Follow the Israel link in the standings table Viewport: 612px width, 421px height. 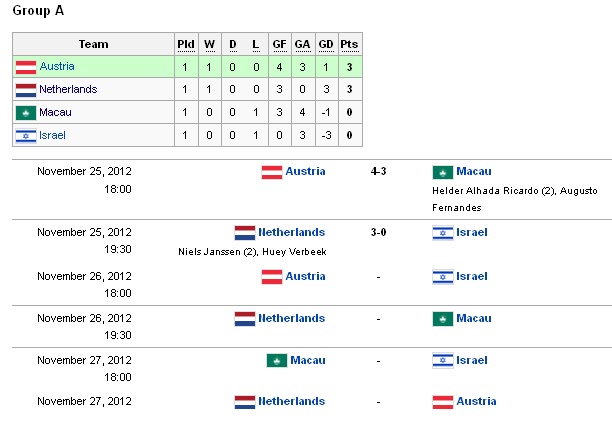(x=52, y=135)
